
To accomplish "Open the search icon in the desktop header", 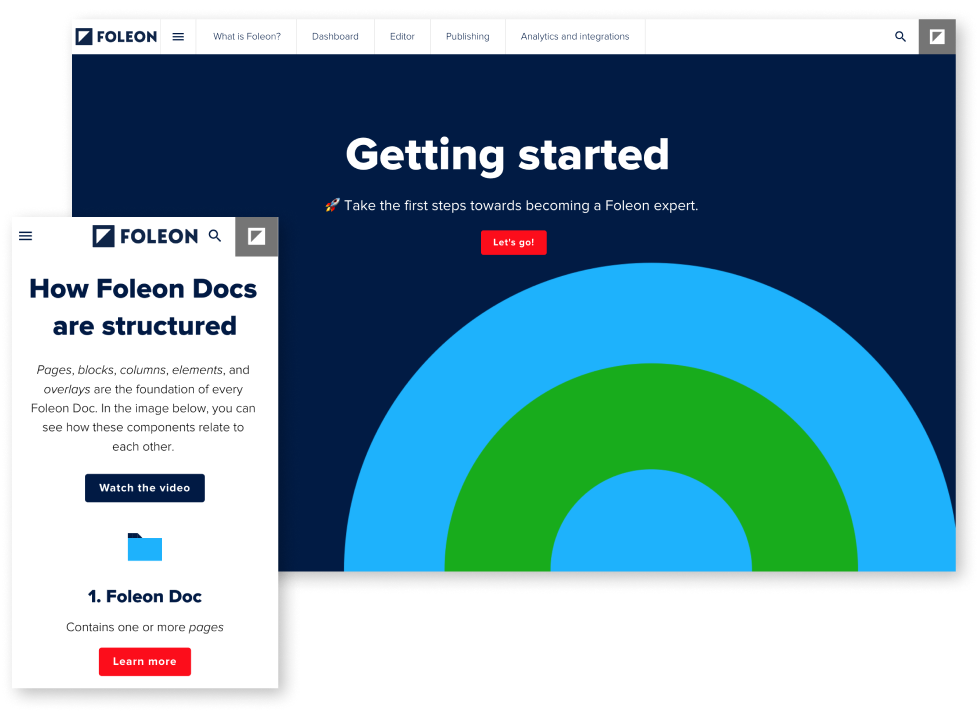I will tap(900, 37).
